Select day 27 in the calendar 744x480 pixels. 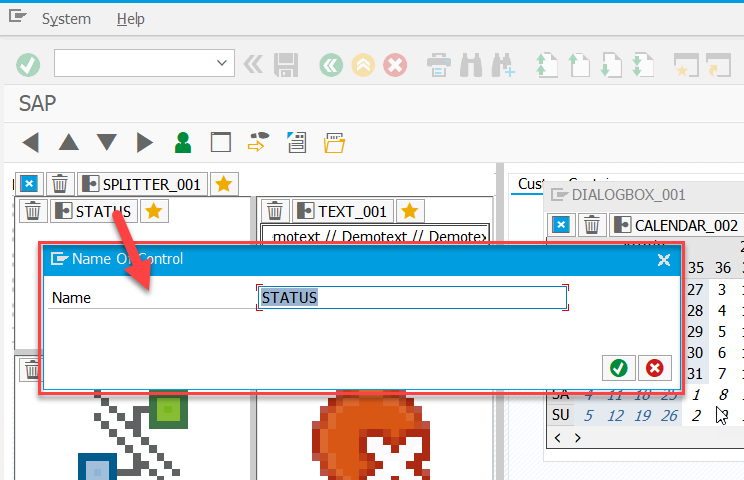(695, 289)
